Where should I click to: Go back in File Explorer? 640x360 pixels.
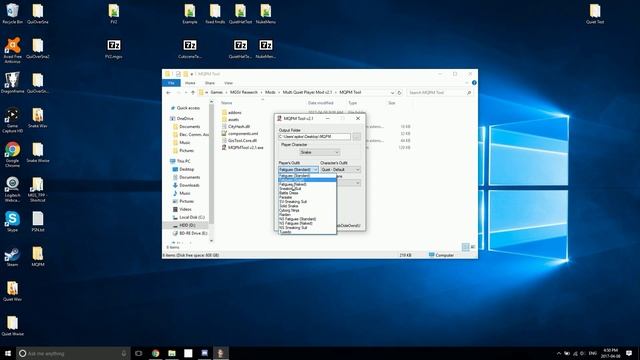169,93
